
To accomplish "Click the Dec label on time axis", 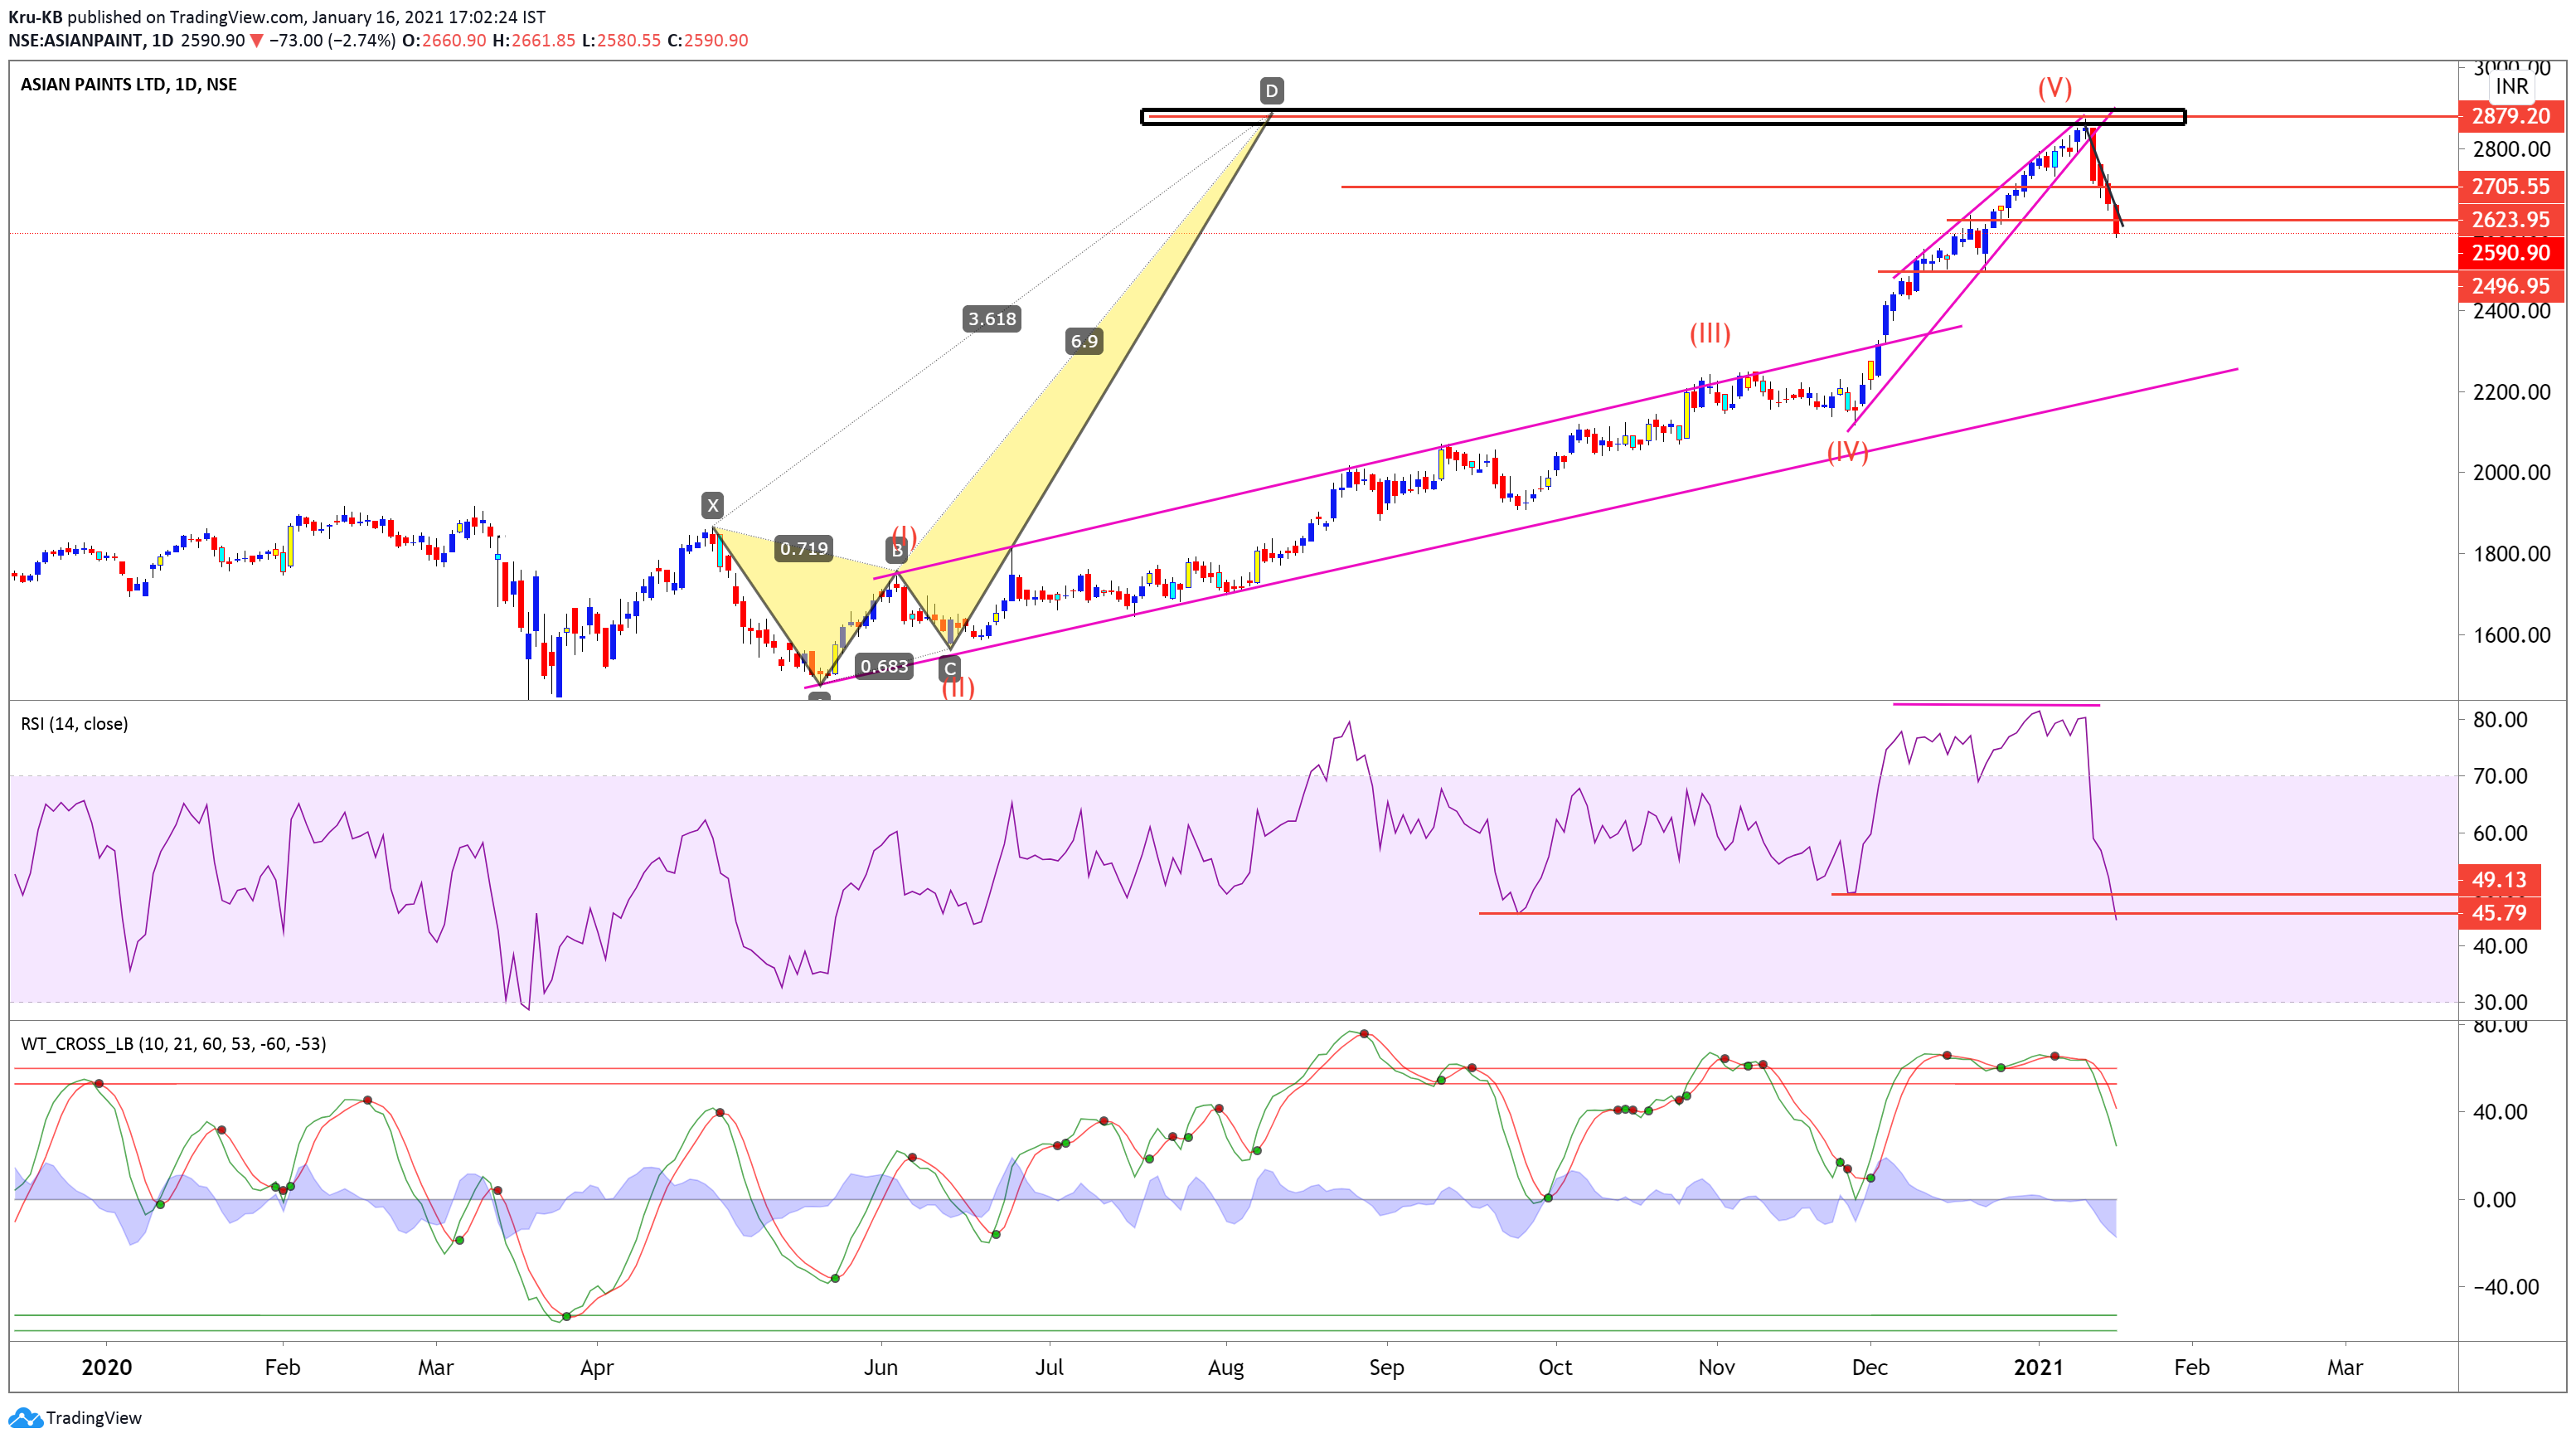I will tap(1869, 1367).
